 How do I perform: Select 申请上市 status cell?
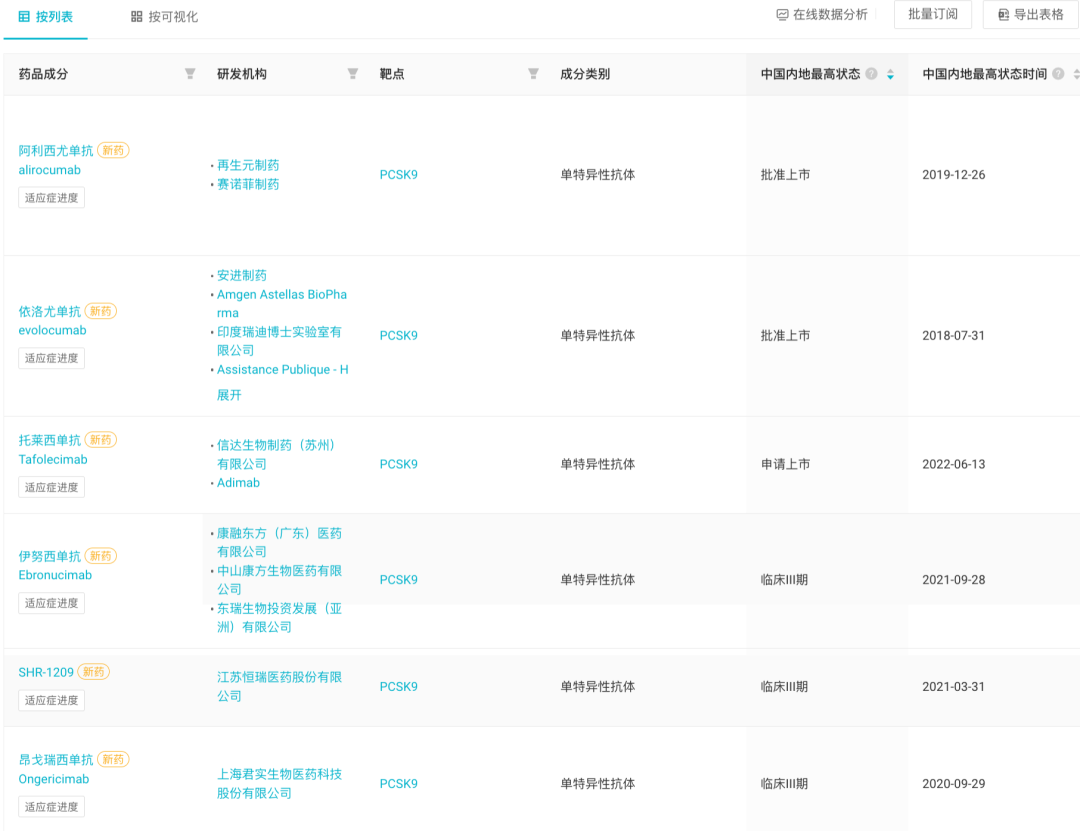tap(785, 464)
